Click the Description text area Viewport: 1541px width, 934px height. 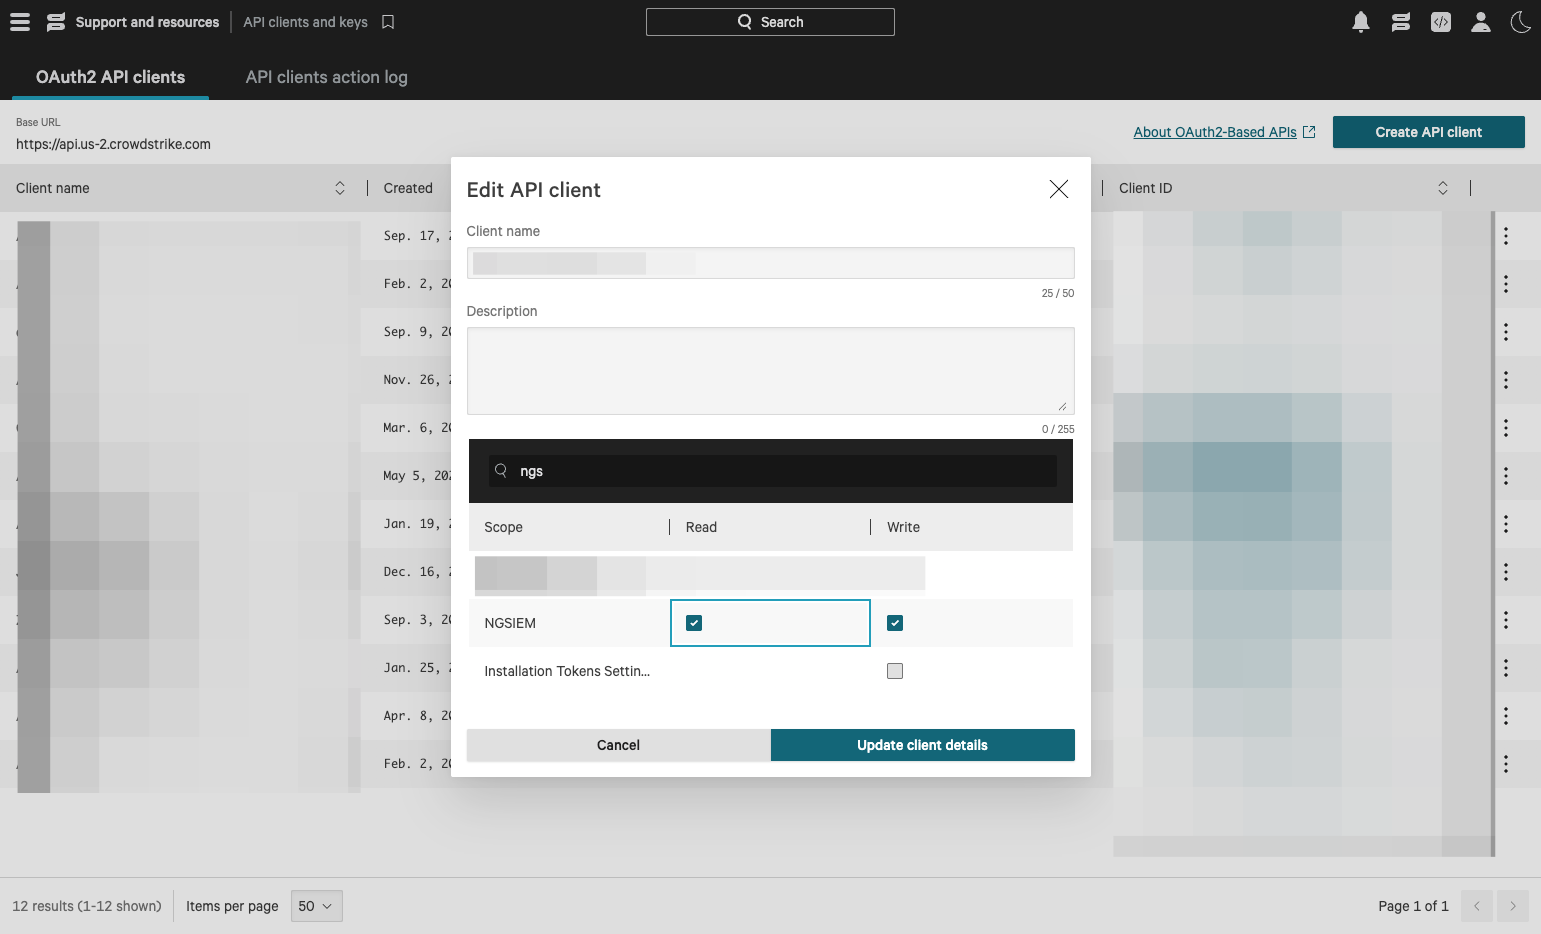click(770, 370)
